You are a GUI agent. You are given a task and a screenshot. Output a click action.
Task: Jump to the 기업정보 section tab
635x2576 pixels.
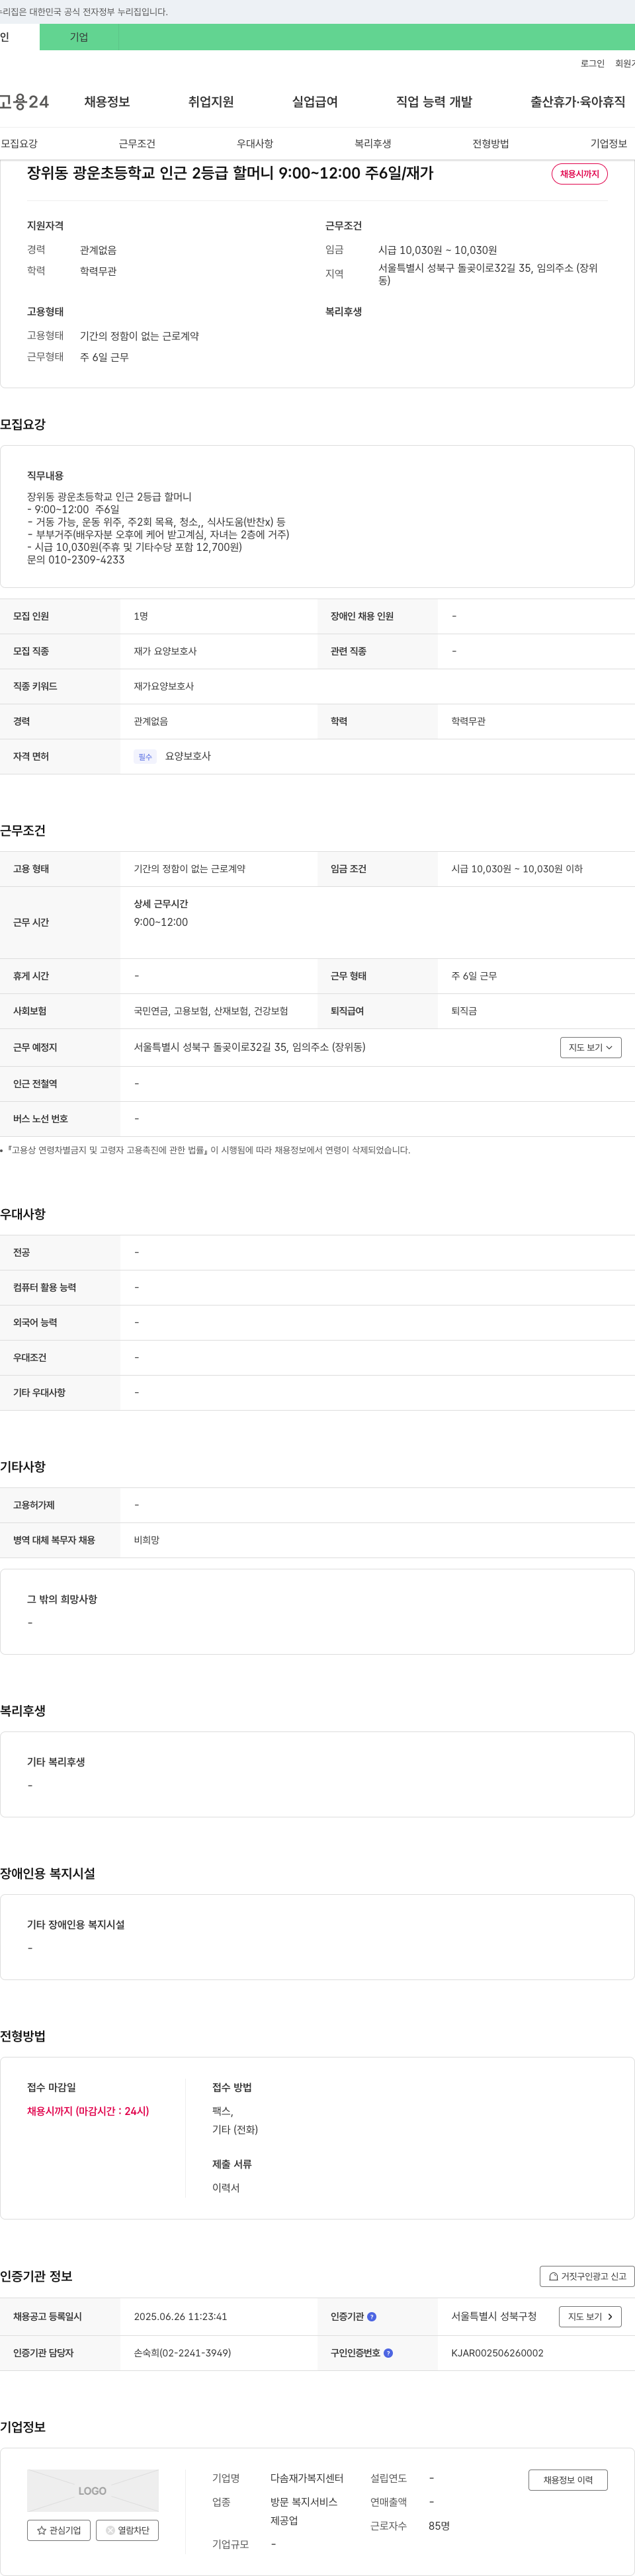click(609, 144)
